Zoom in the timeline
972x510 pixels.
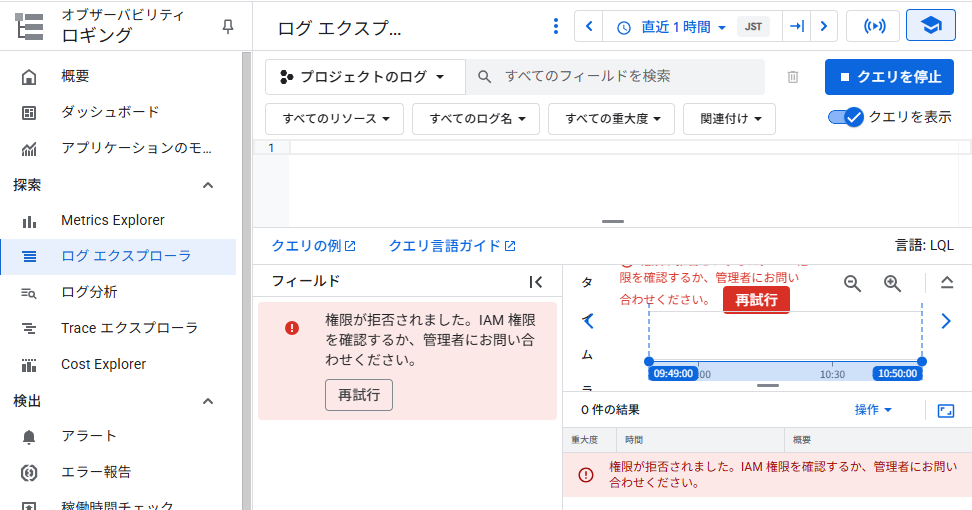point(892,283)
